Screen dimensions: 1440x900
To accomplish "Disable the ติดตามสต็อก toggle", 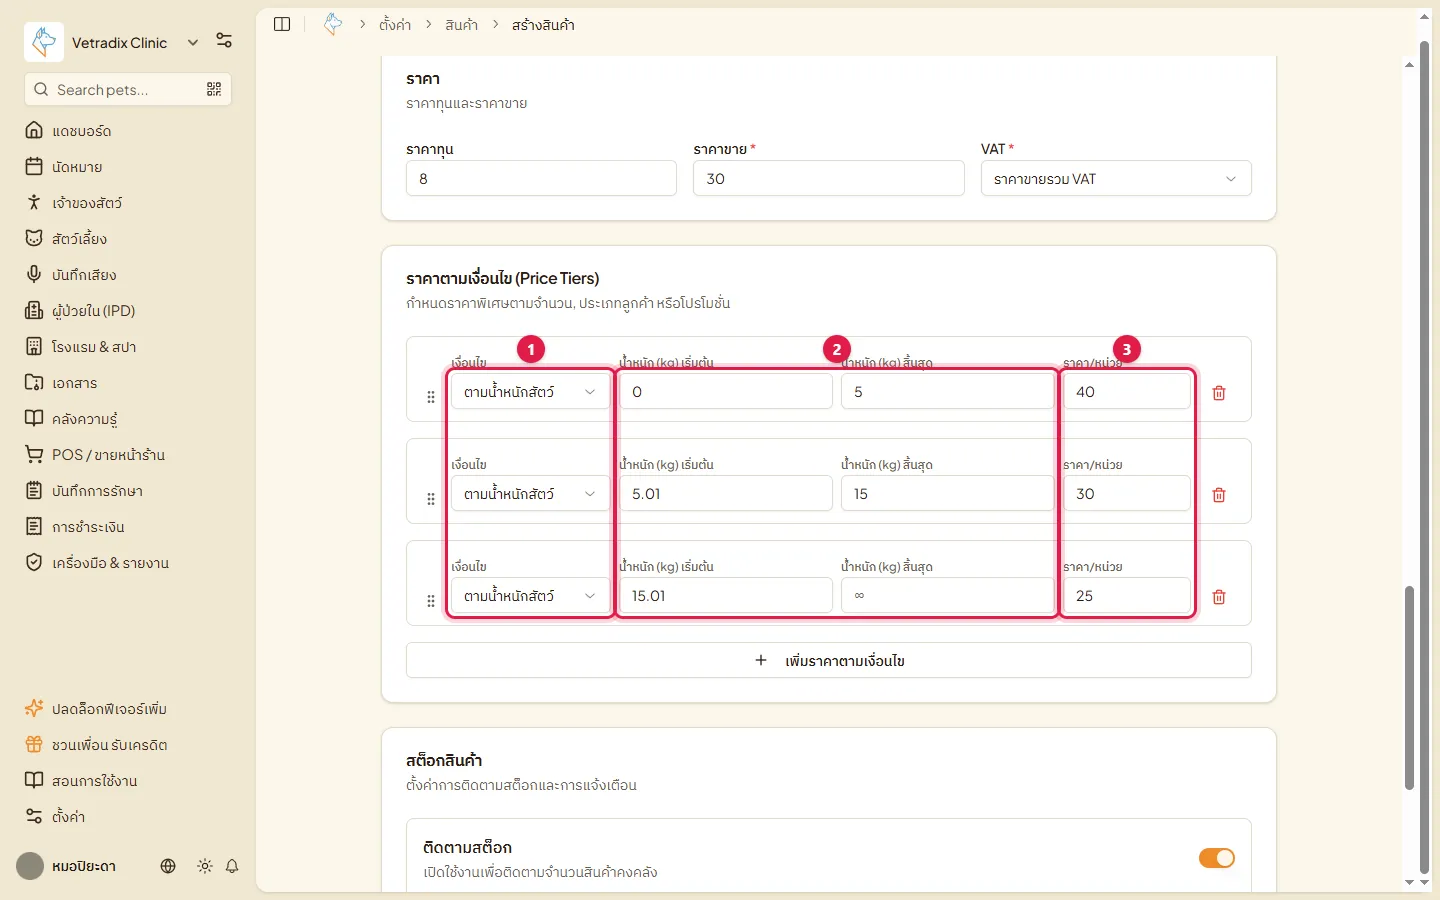I will 1217,858.
